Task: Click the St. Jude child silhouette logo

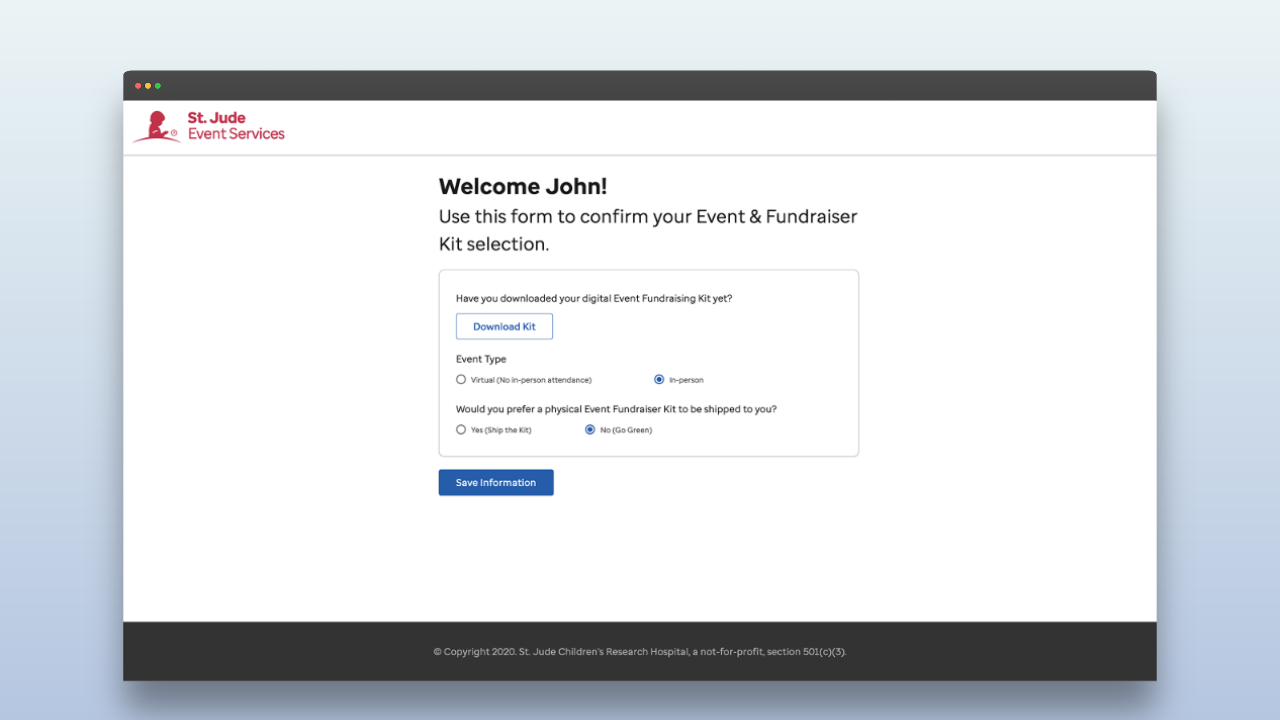Action: pos(157,127)
